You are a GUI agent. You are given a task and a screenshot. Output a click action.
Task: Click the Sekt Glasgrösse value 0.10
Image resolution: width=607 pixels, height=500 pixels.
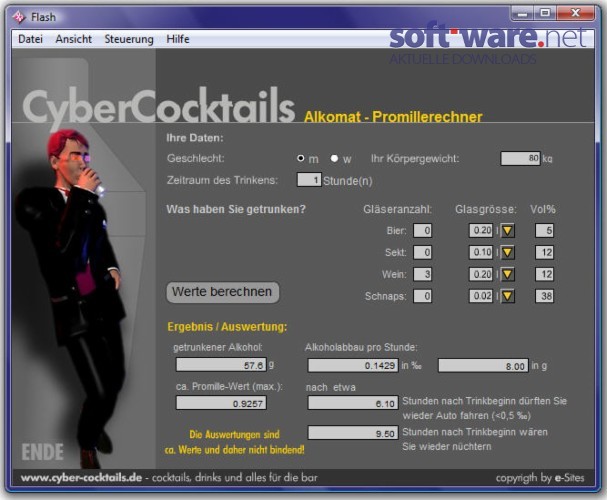click(481, 253)
